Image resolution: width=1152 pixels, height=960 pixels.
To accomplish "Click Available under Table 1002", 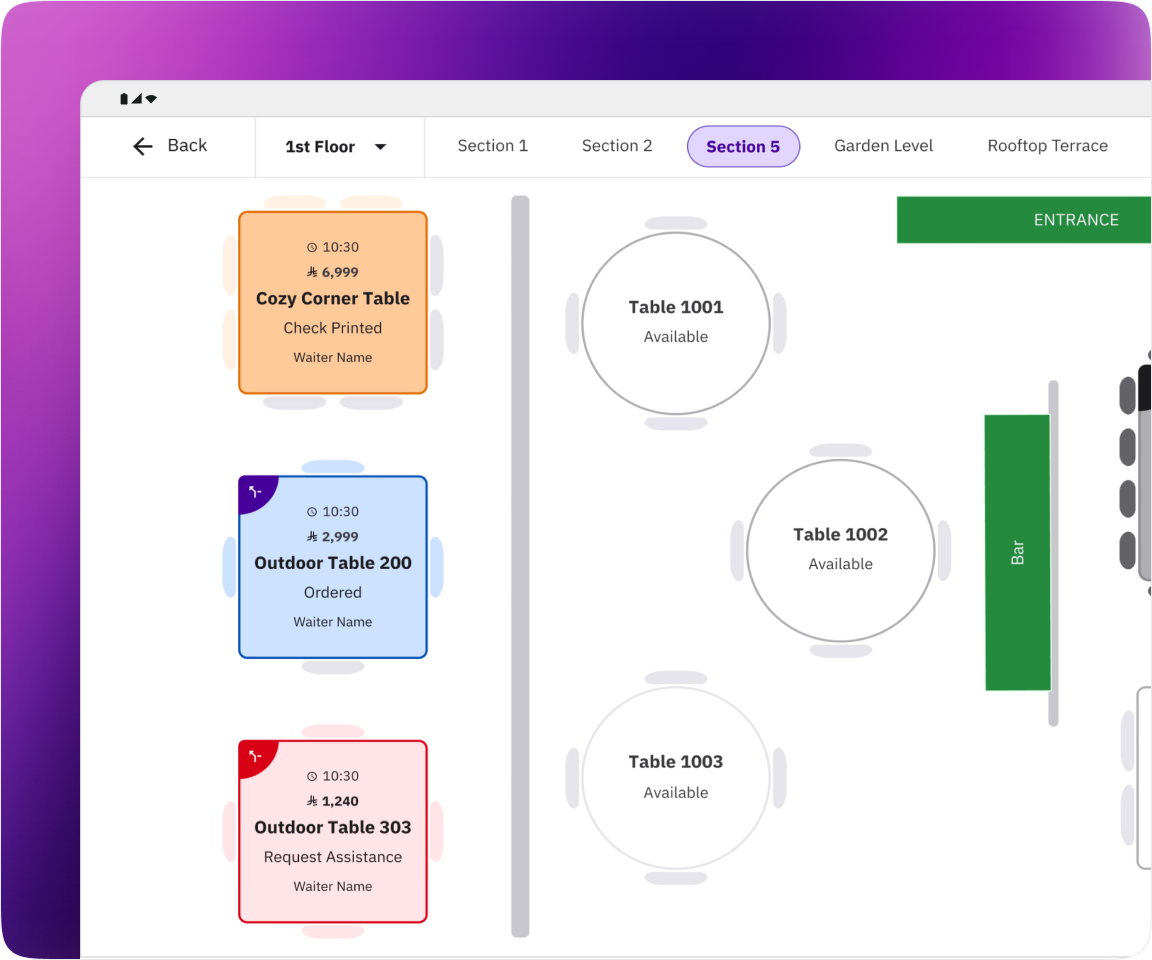I will coord(840,564).
